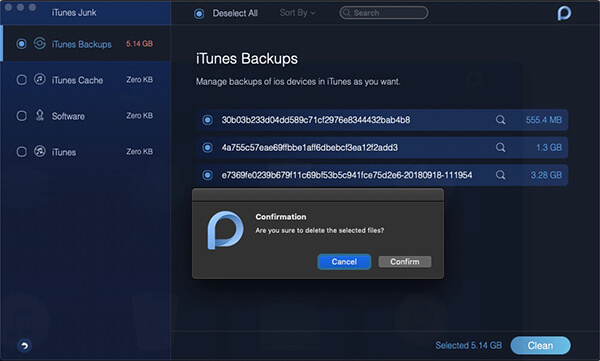
Task: Click backup name 30b03b233d04dd589c71cf2976e8344432bab4b8
Action: tap(316, 120)
